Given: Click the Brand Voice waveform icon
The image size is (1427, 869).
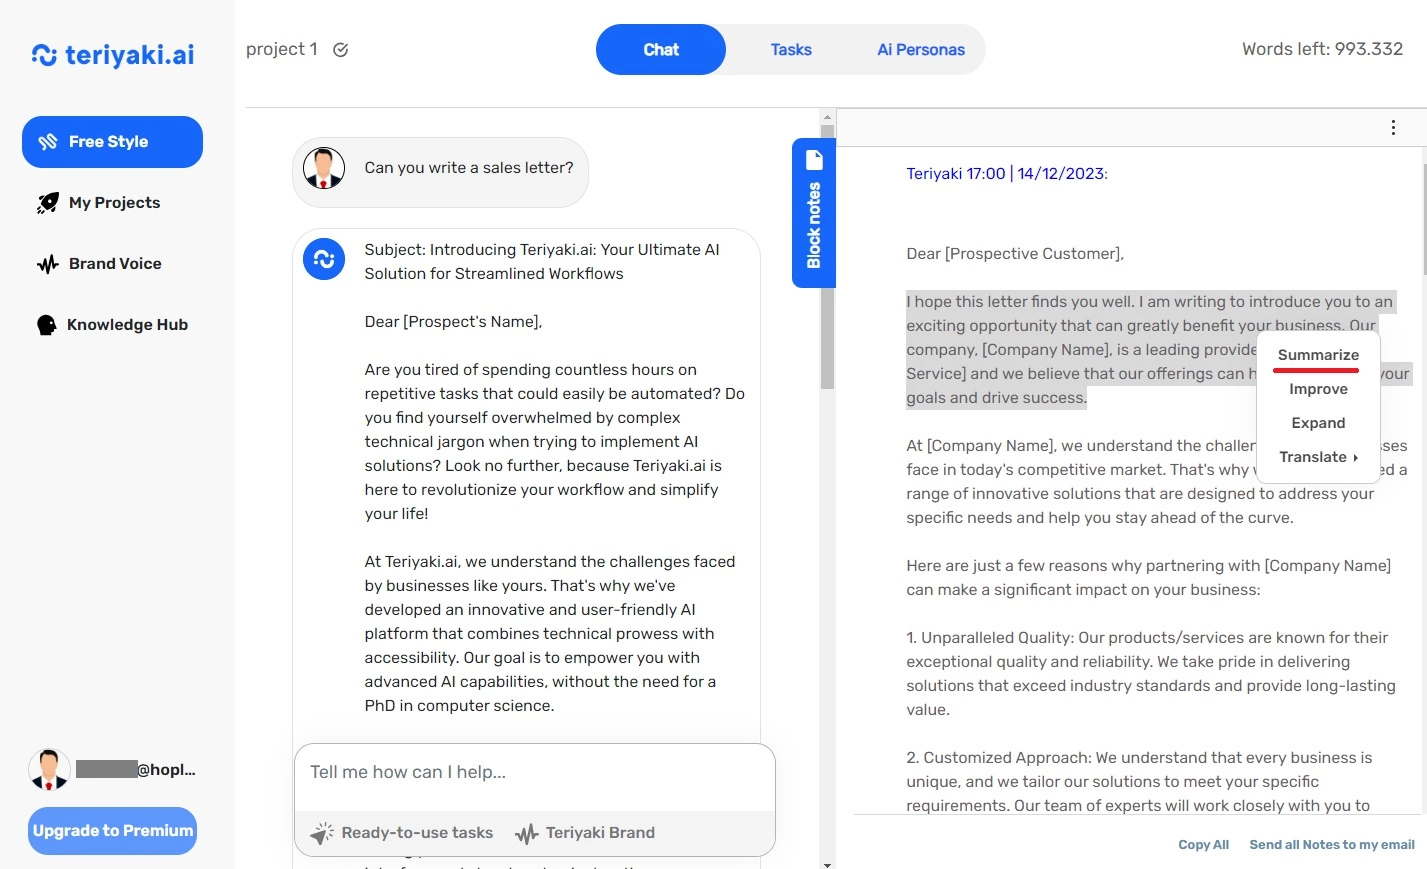Looking at the screenshot, I should 47,264.
